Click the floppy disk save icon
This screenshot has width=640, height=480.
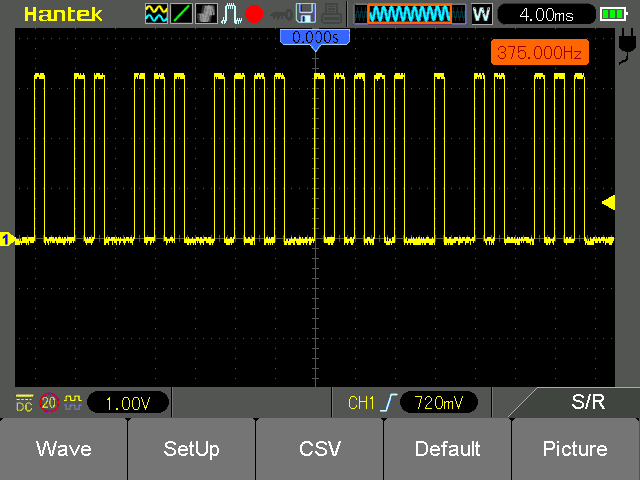306,13
